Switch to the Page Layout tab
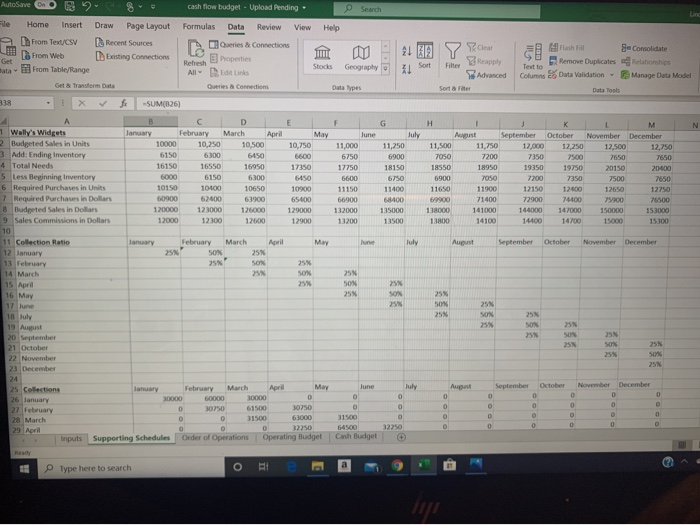 coord(148,26)
